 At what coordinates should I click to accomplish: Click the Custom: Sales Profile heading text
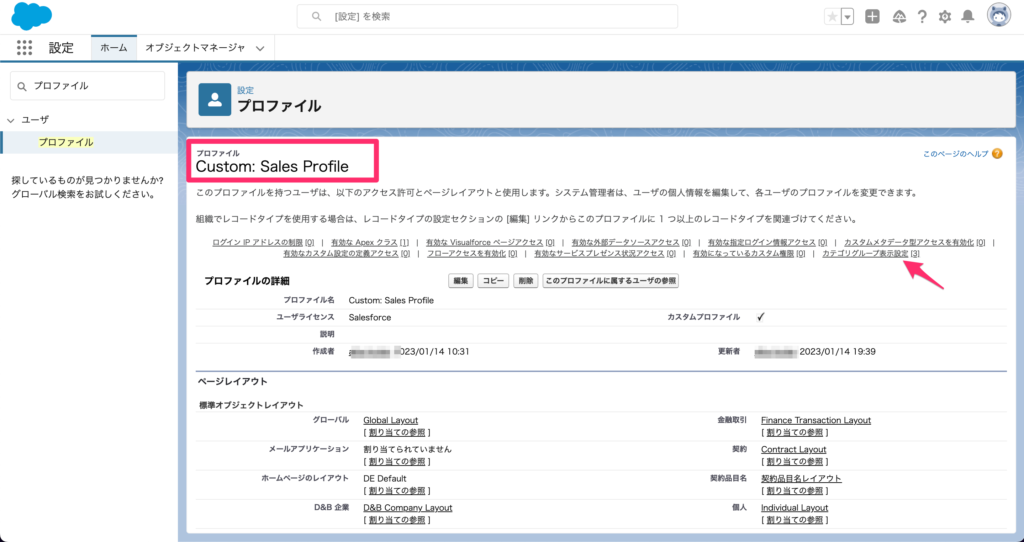click(272, 167)
